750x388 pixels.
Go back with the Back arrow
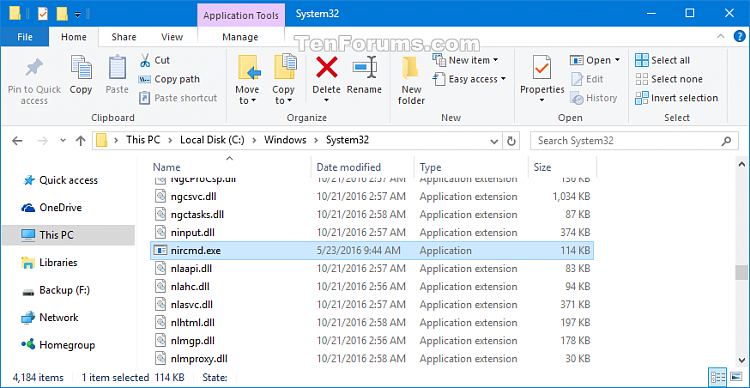coord(17,141)
